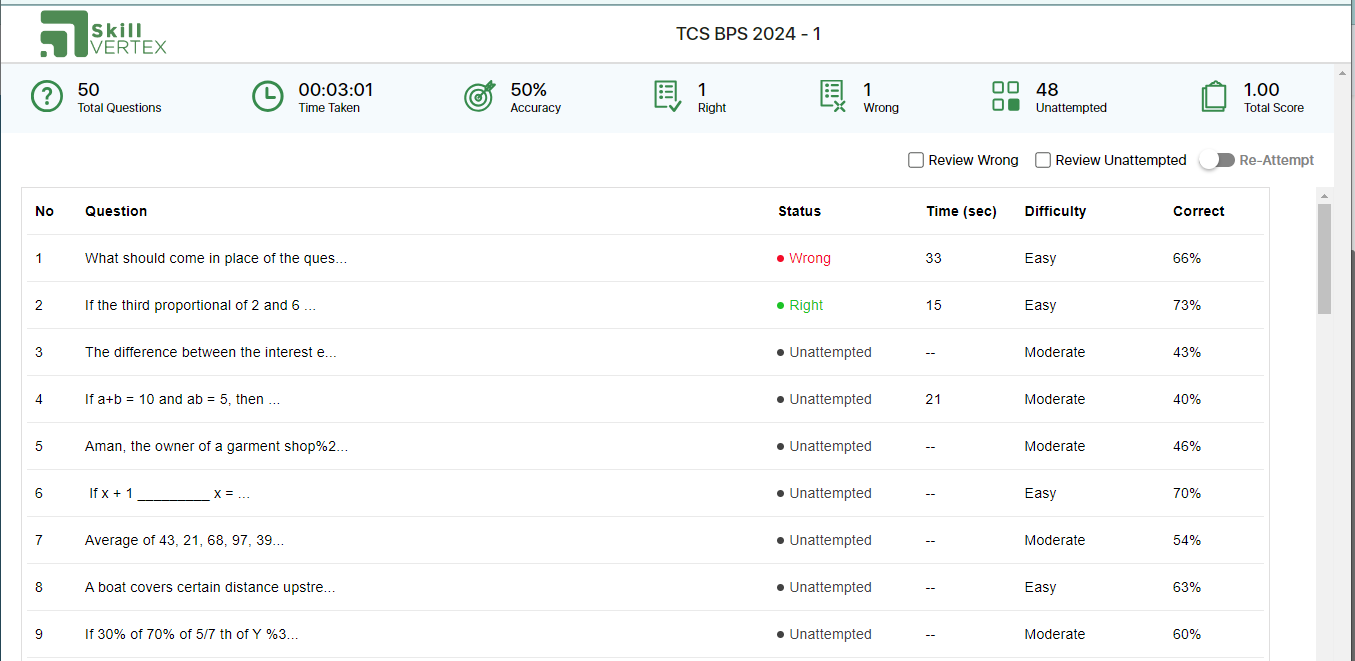Click the Difficulty column header

click(1055, 211)
